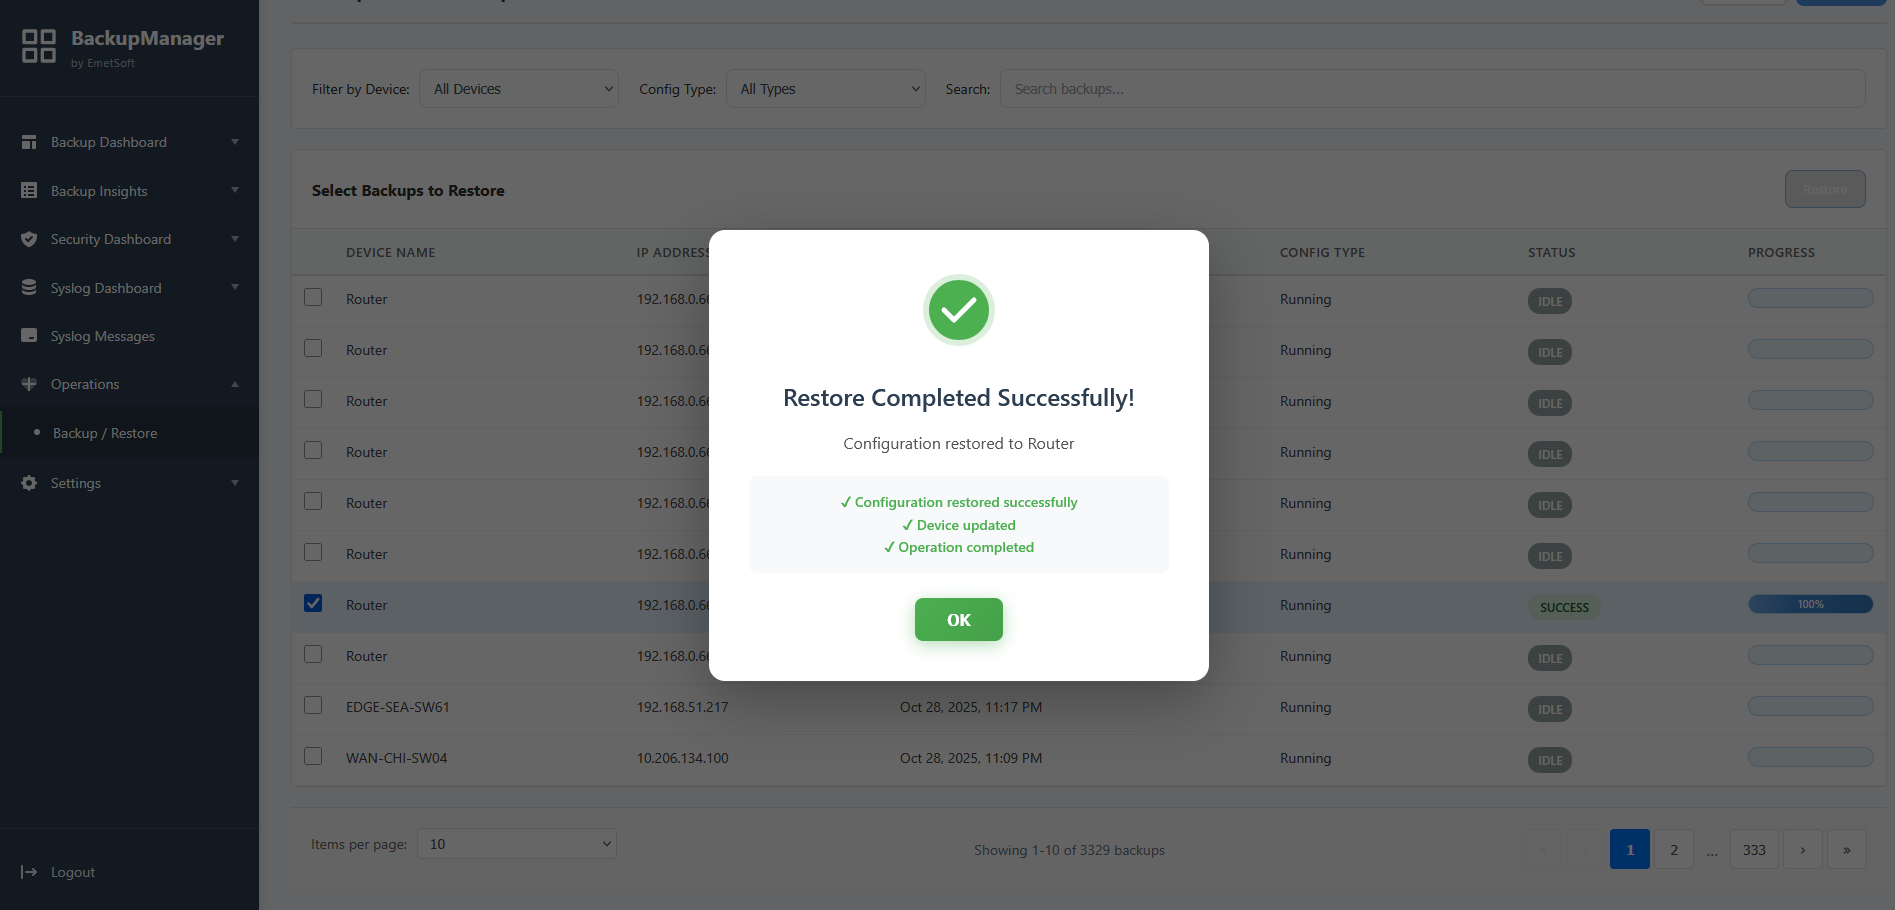Open the Filter by Device dropdown
Image resolution: width=1895 pixels, height=910 pixels.
click(518, 88)
